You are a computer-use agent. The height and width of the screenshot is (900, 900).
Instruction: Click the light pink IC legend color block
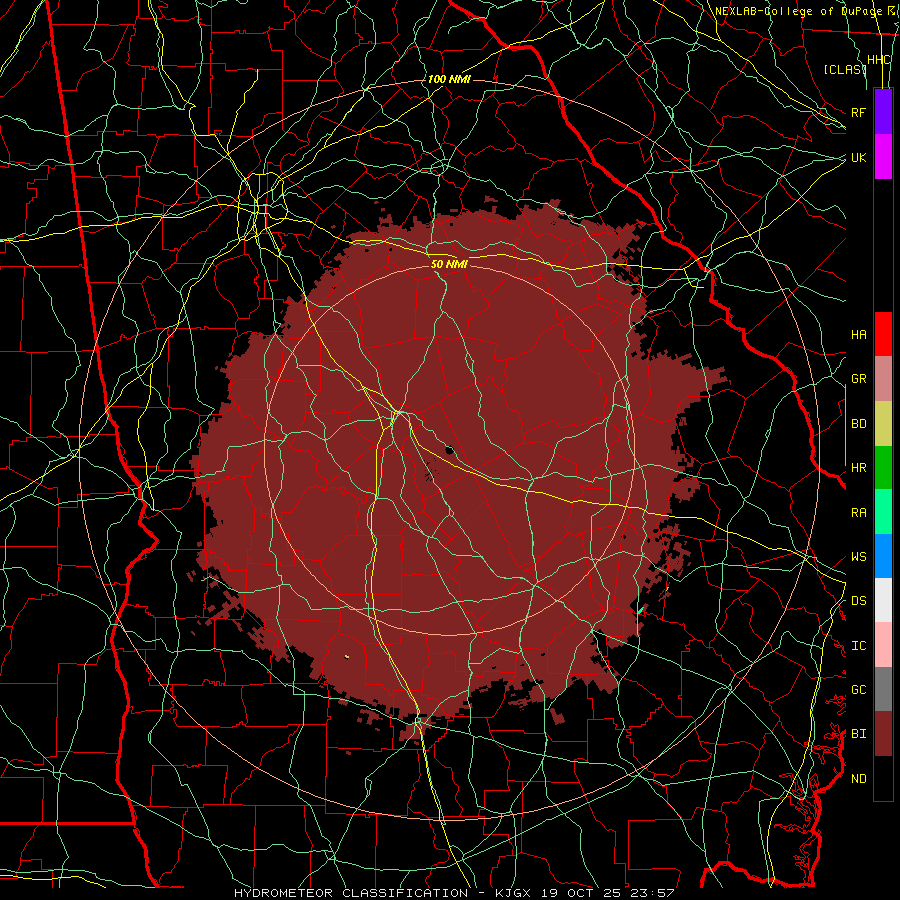(883, 645)
